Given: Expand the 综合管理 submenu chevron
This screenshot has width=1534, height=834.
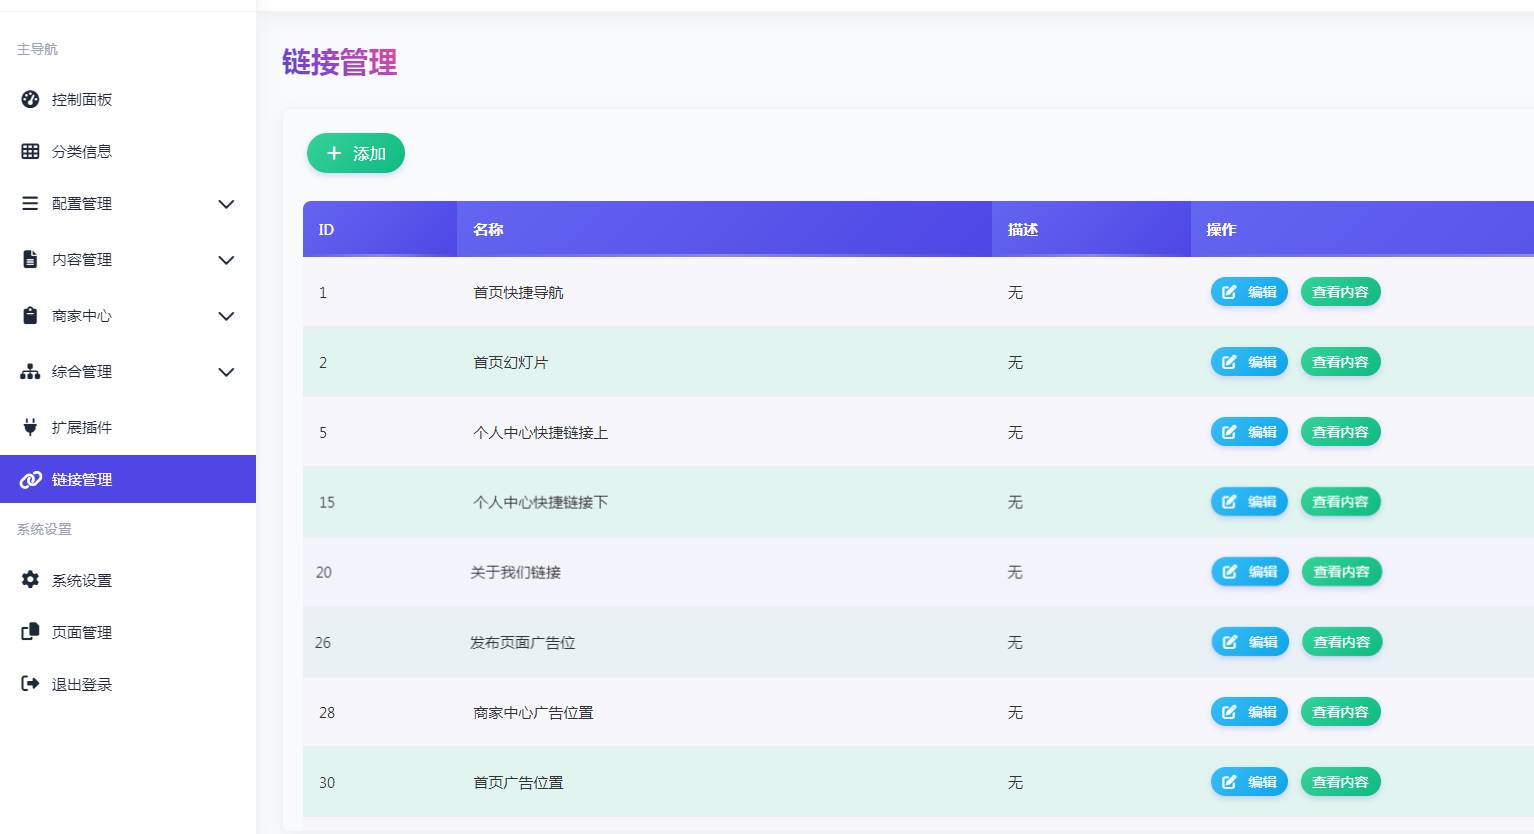Looking at the screenshot, I should coord(226,372).
